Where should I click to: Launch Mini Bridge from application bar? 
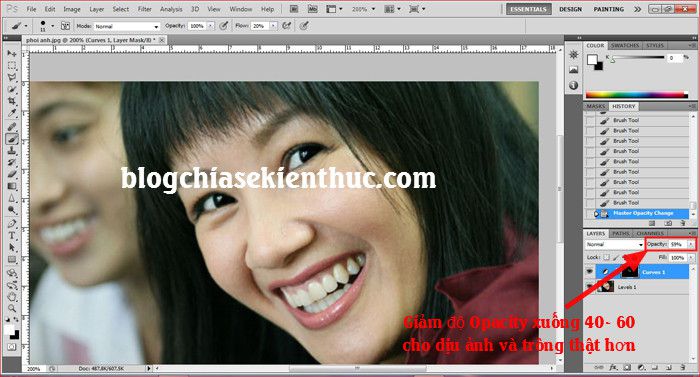(x=312, y=9)
